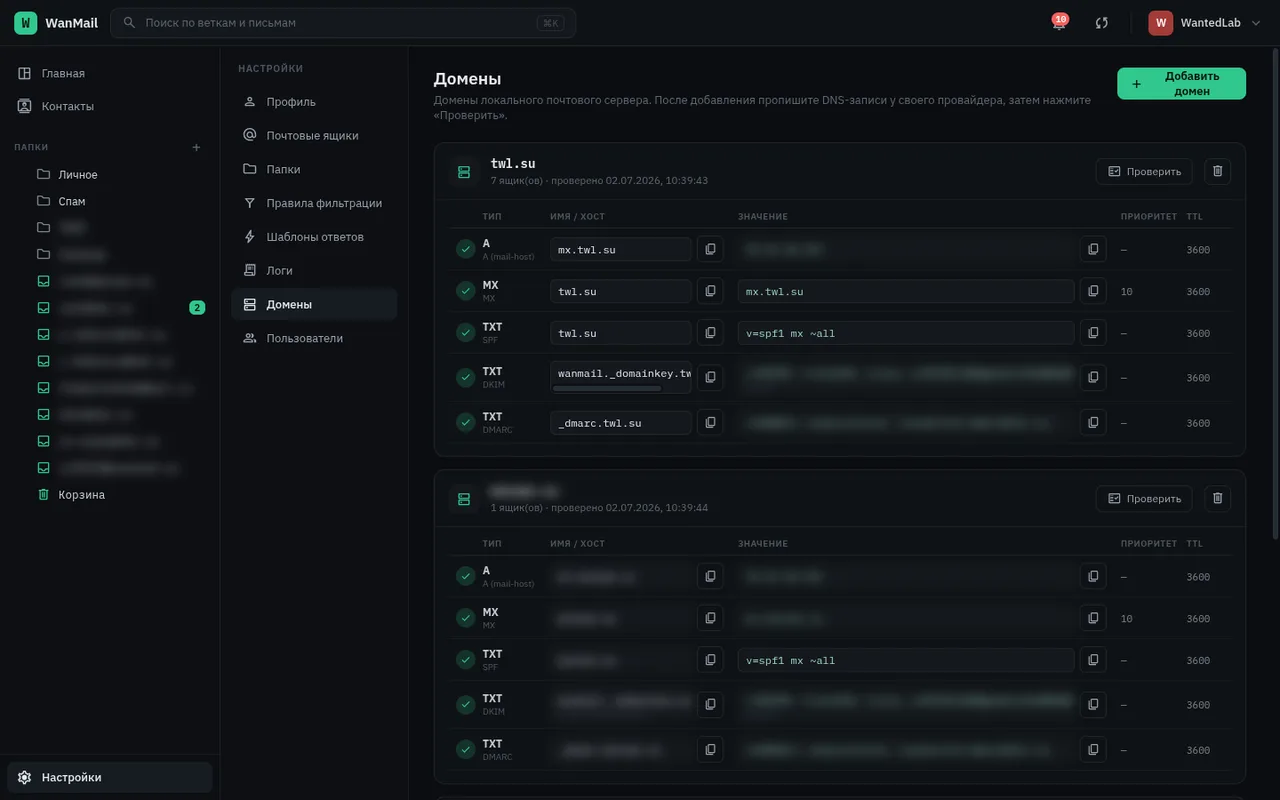1280x800 pixels.
Task: Copy twl.su A record IP value
Action: click(1093, 249)
